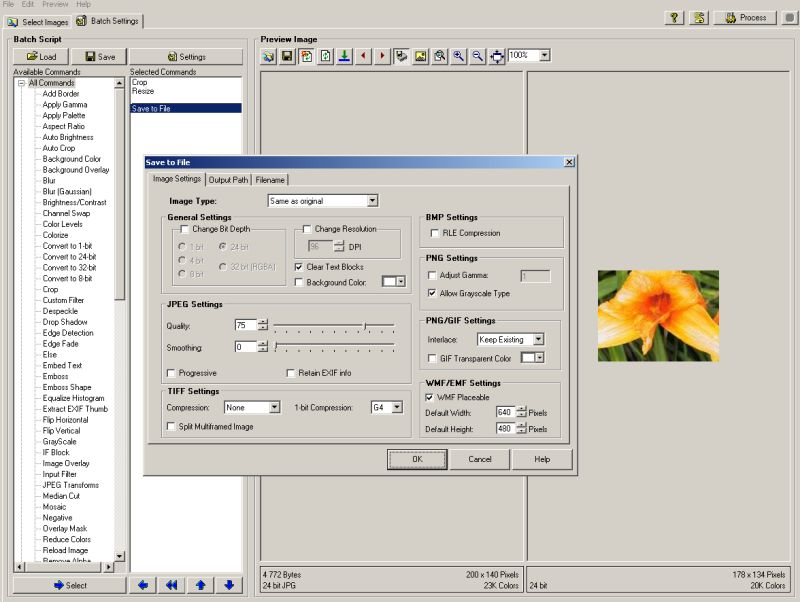
Task: Open an image in the preview toolbar
Action: pyautogui.click(x=268, y=56)
